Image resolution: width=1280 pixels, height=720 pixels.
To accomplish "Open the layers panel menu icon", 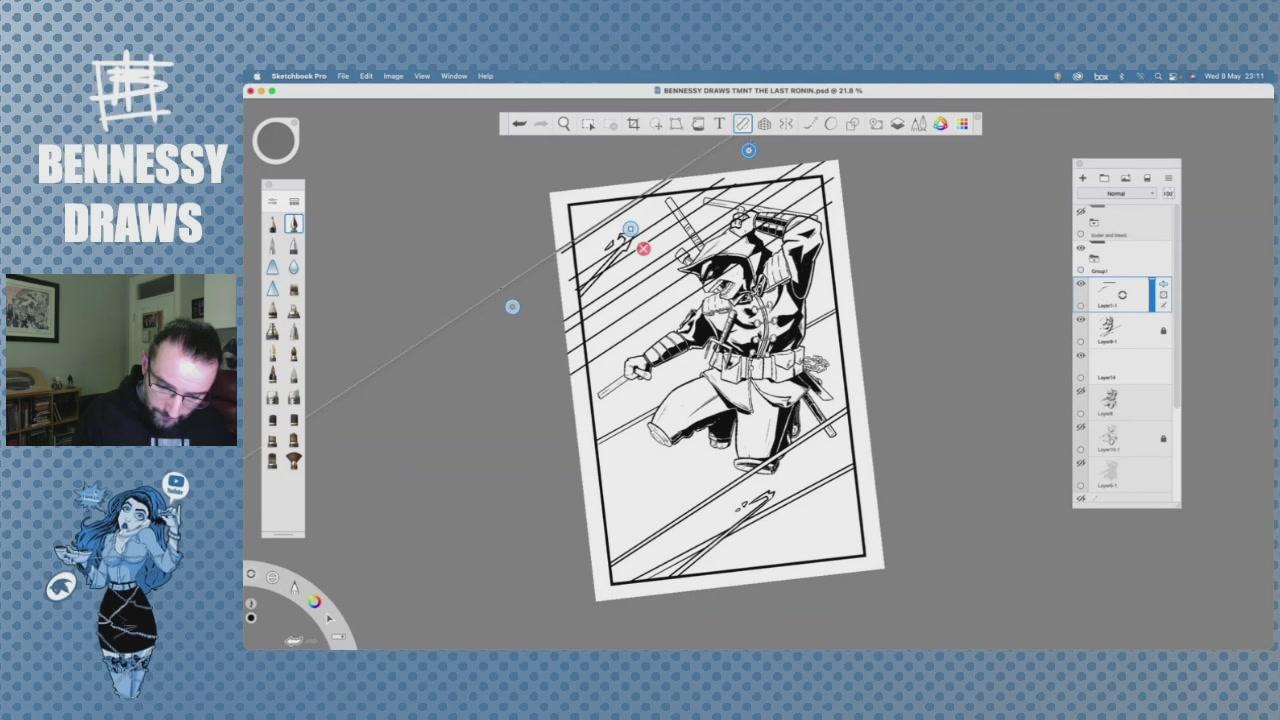I will click(x=1168, y=178).
